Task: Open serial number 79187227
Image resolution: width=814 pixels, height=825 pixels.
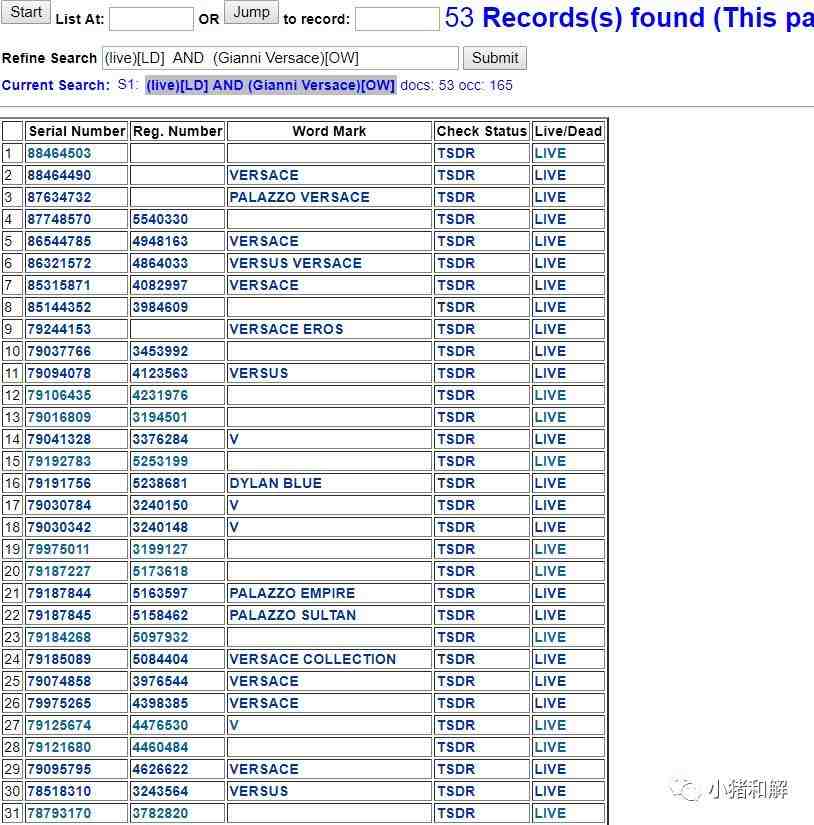Action: click(59, 571)
